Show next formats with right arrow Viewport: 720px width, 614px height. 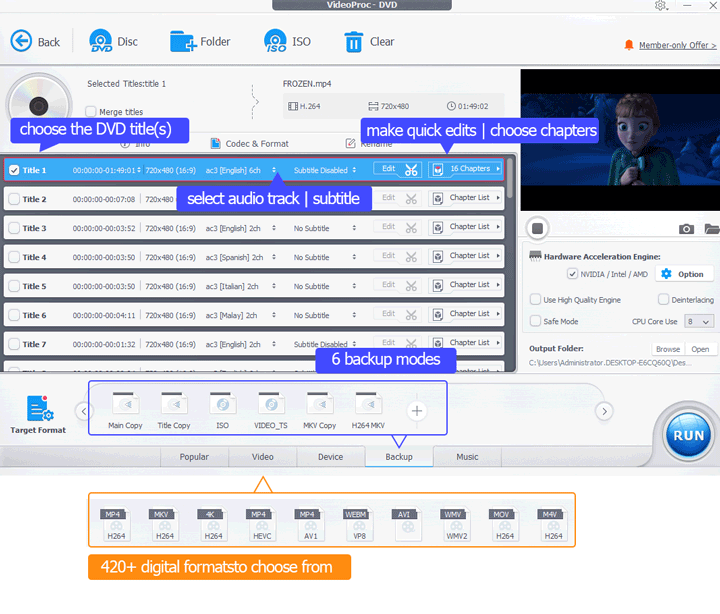[x=604, y=411]
